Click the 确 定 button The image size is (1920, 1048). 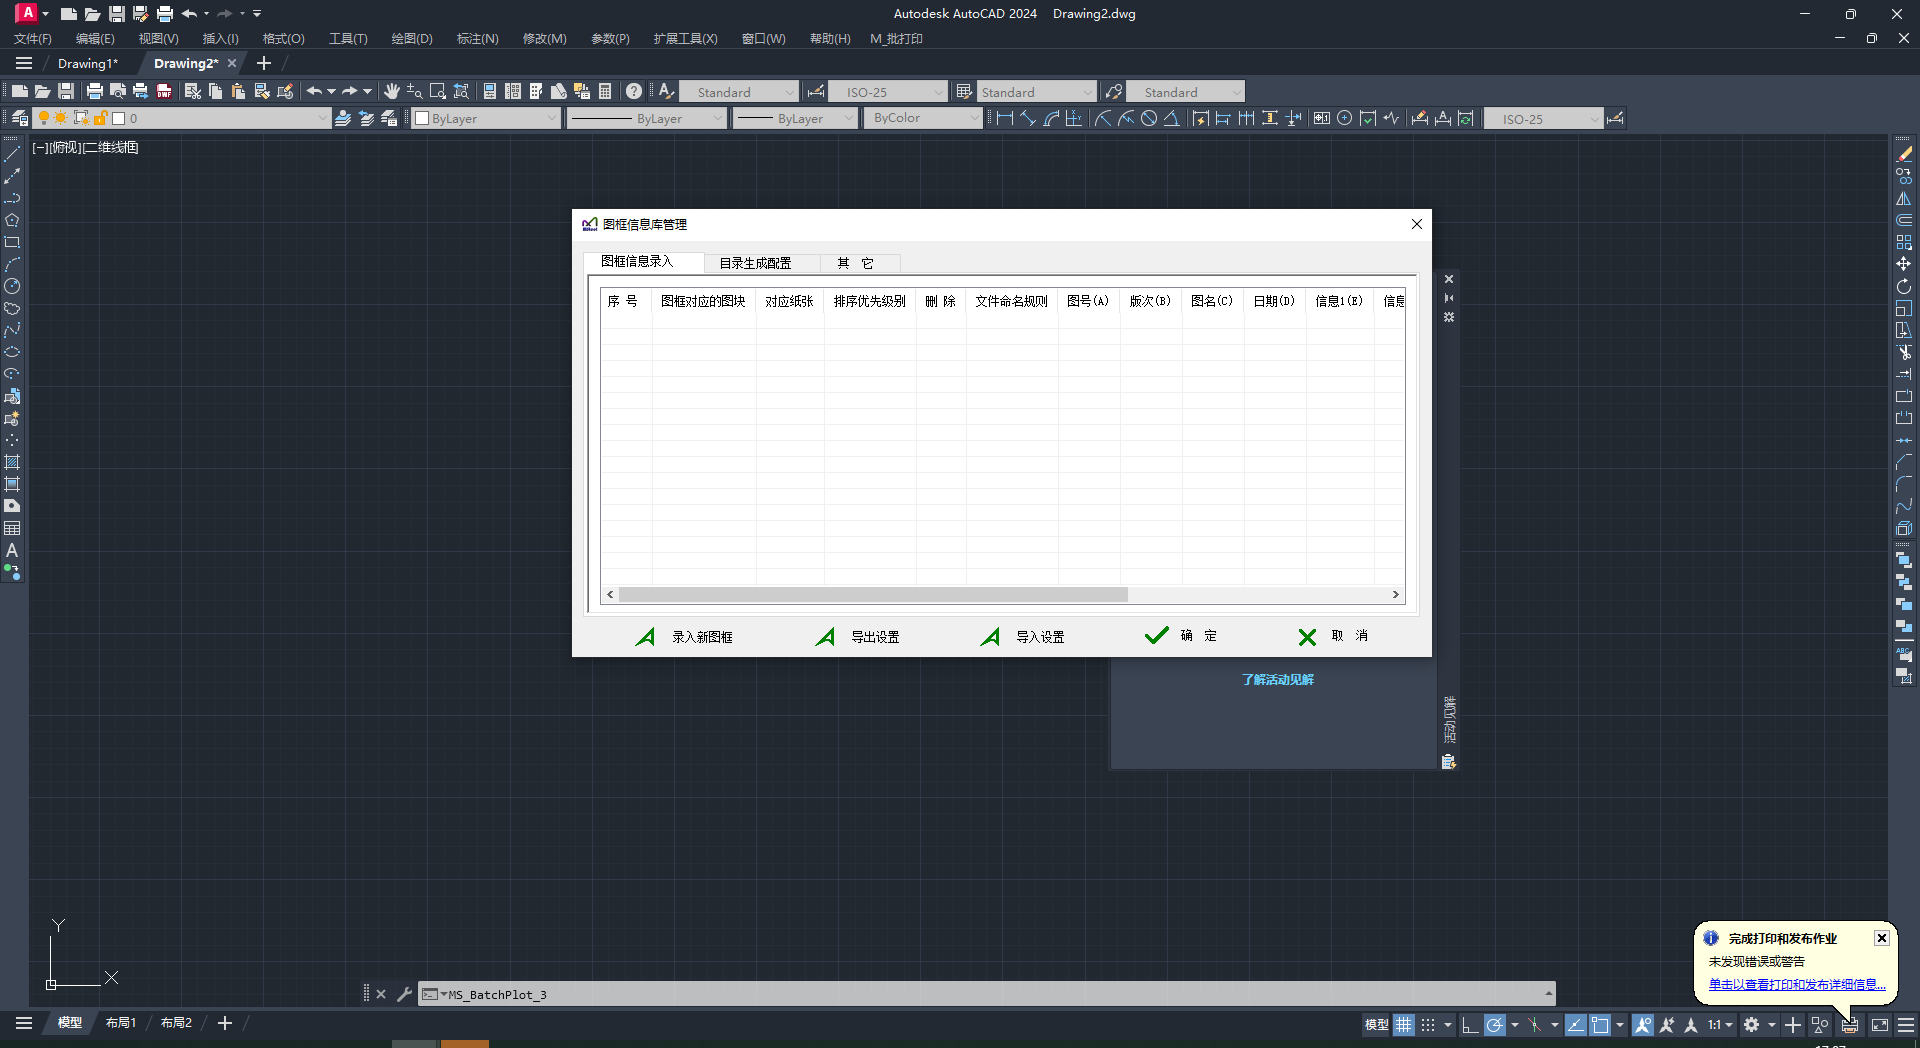click(1181, 636)
